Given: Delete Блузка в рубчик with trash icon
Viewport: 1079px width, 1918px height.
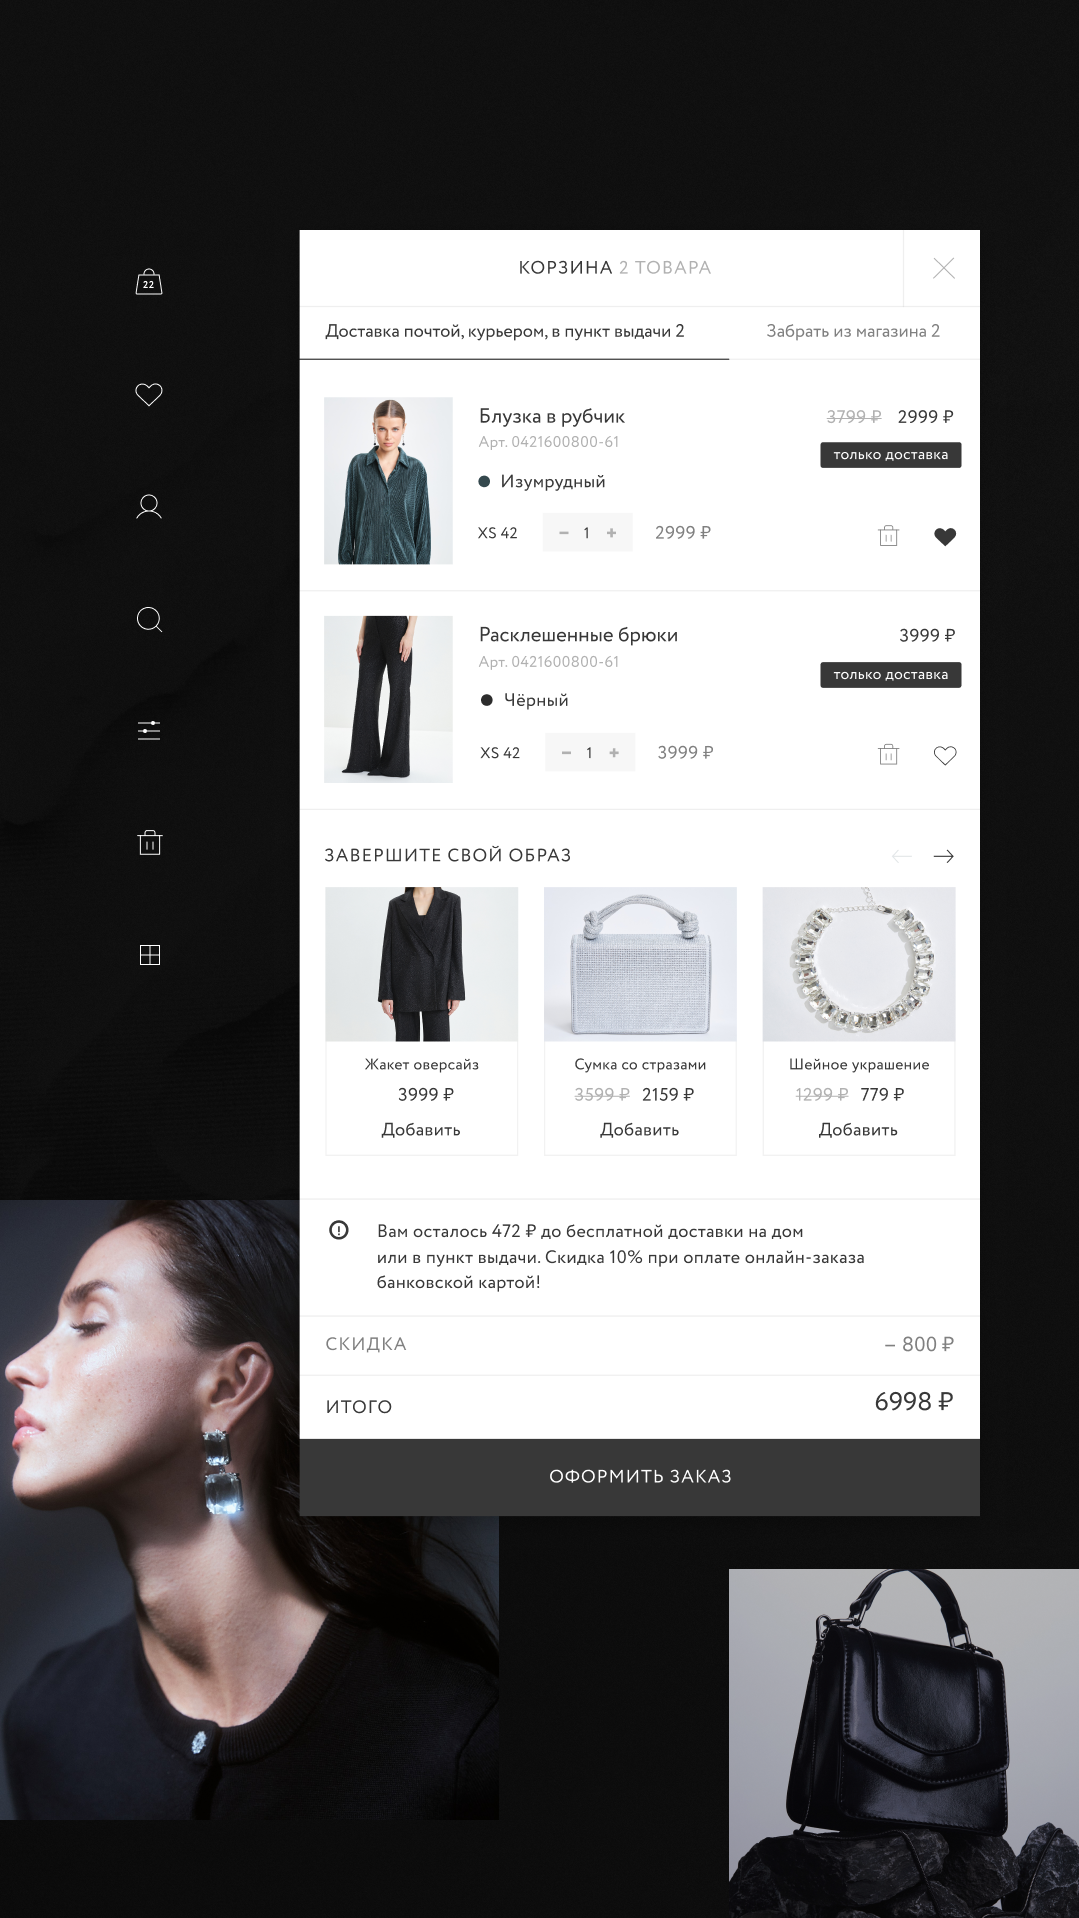Looking at the screenshot, I should (x=888, y=536).
